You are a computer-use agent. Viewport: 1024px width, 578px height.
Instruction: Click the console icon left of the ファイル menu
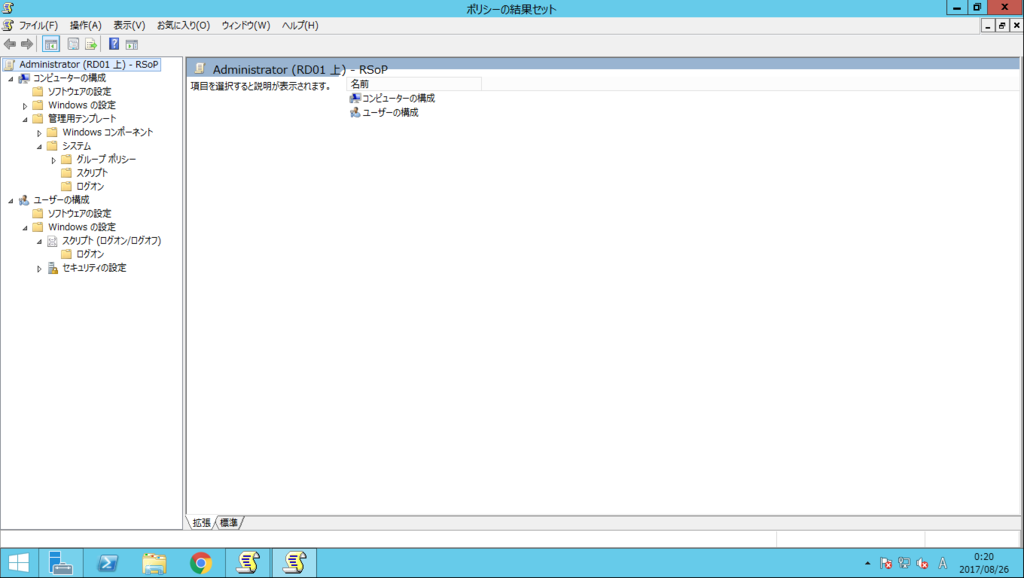[8, 25]
